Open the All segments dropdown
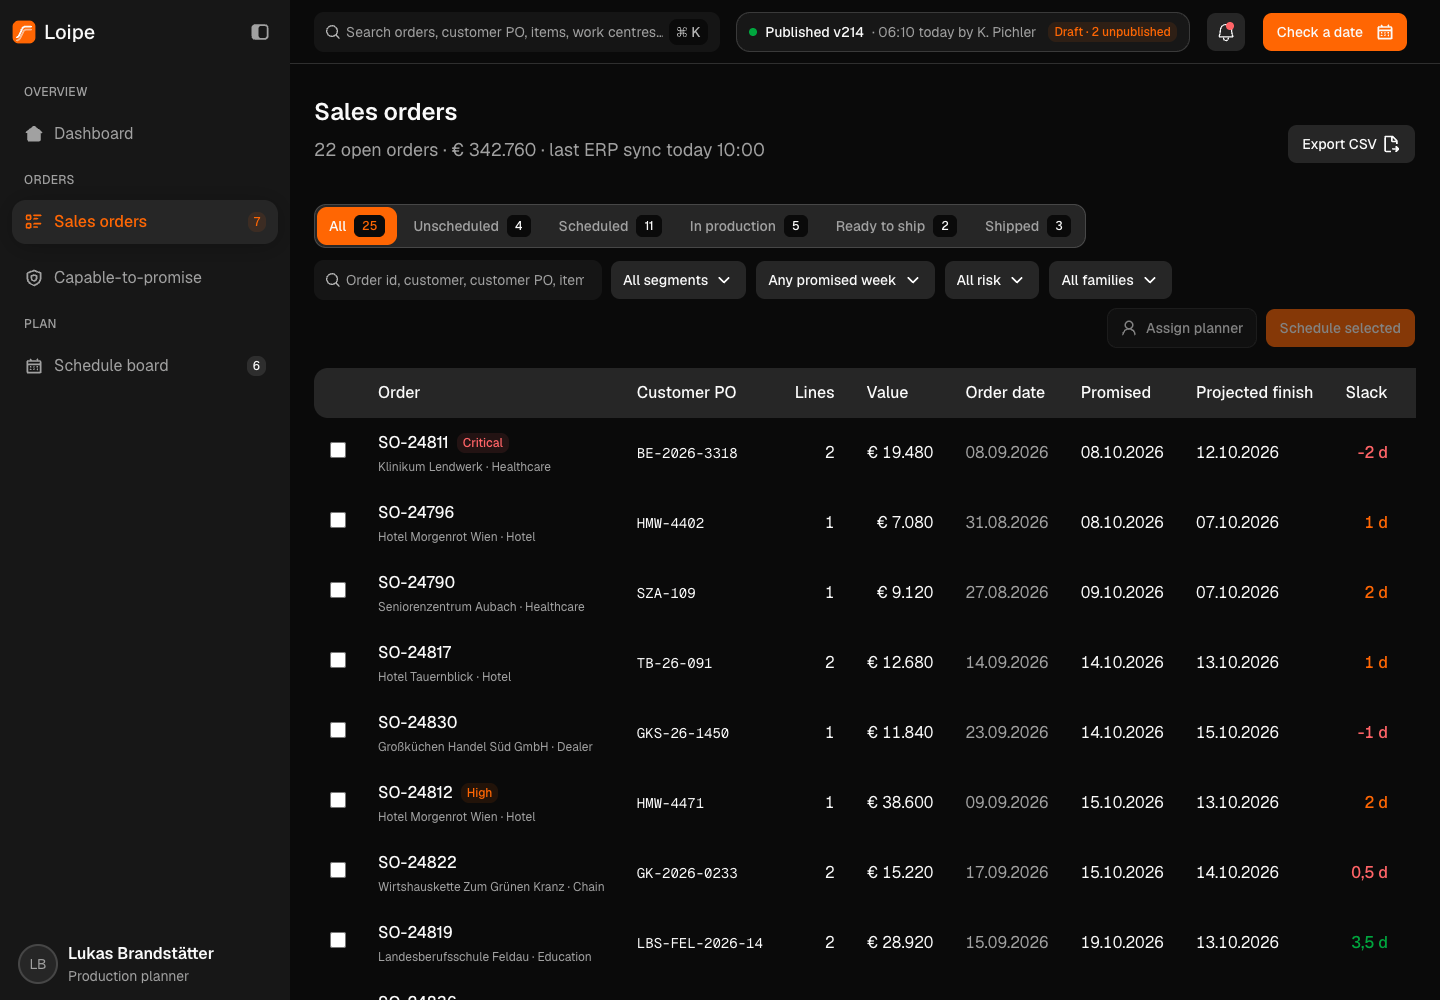This screenshot has height=1000, width=1440. [x=678, y=280]
